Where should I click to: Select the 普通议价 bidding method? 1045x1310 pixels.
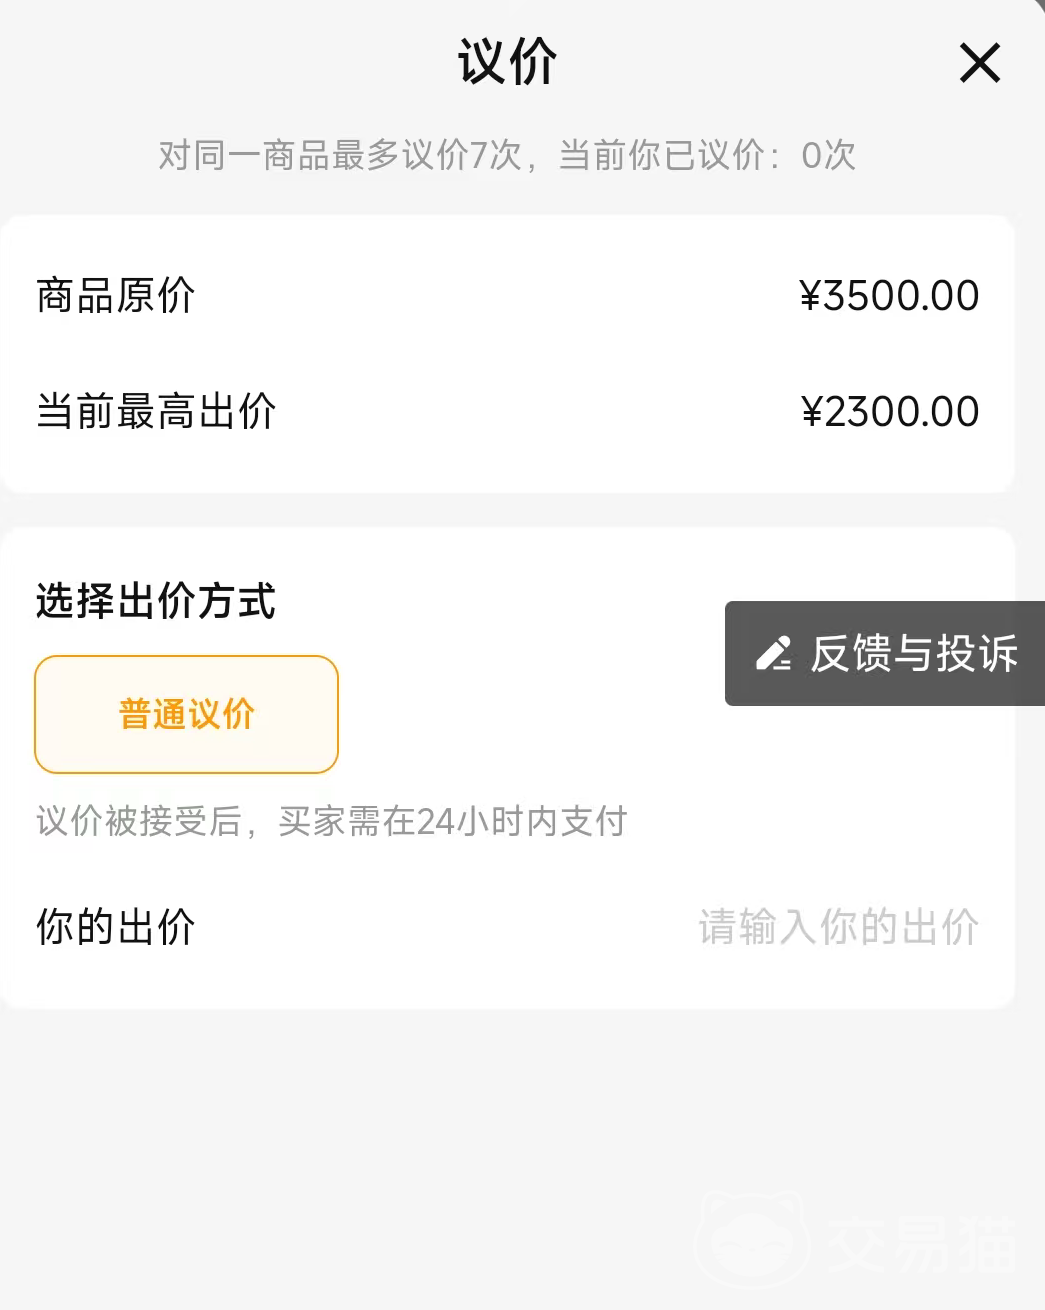click(187, 714)
